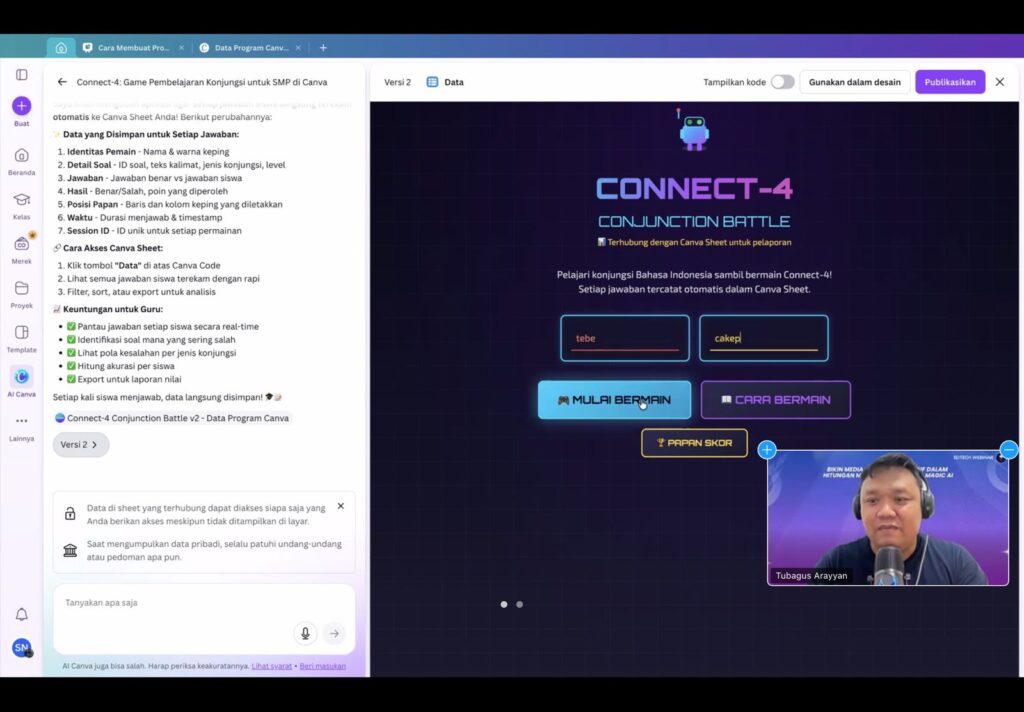
Task: Dismiss the data sharing notice
Action: coord(340,506)
